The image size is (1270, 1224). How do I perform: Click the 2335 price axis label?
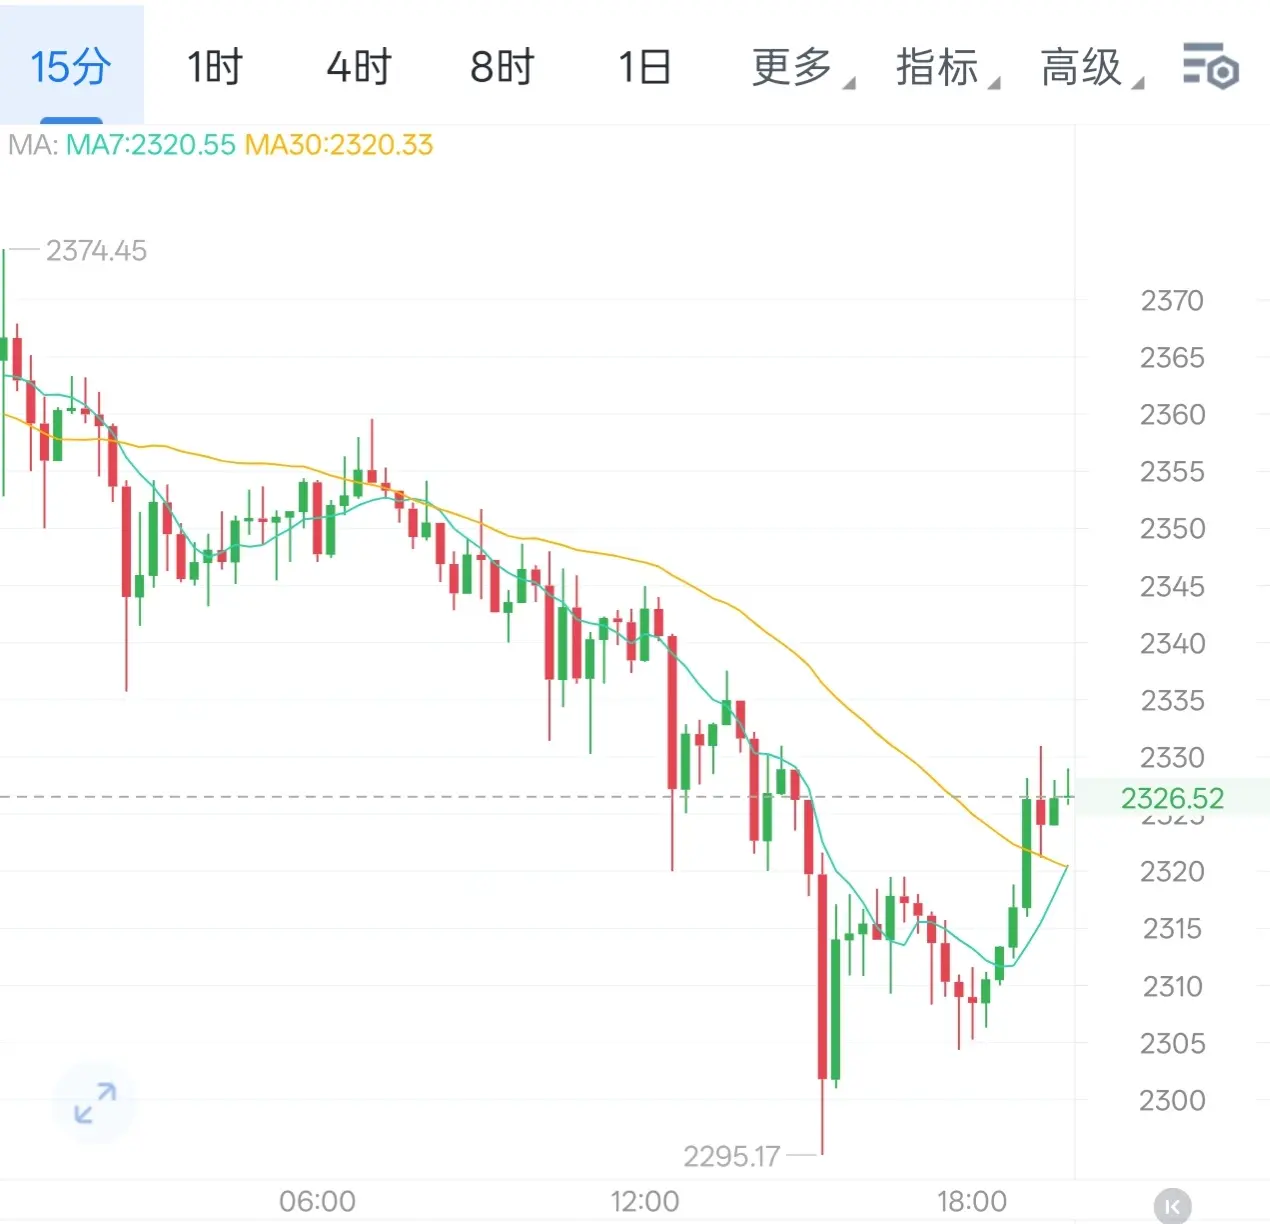1172,700
